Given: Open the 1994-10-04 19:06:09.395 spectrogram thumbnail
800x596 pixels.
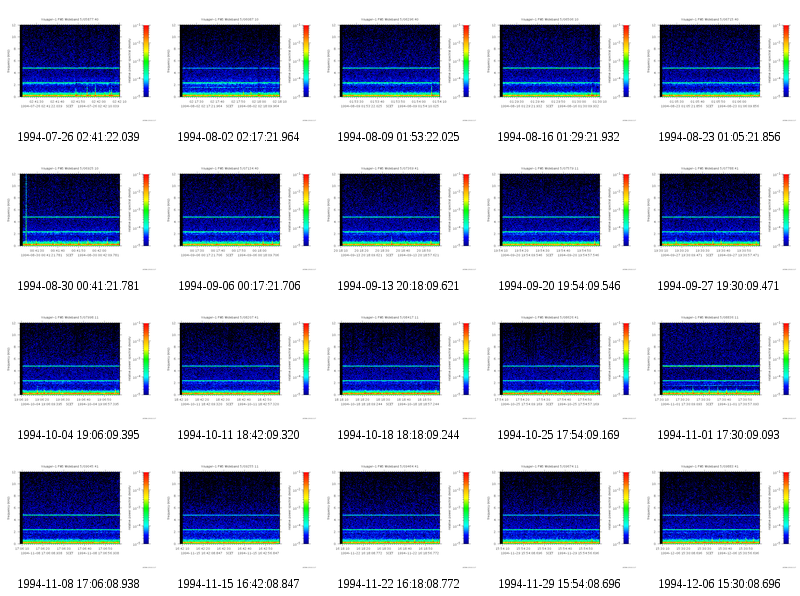Looking at the screenshot, I should (x=79, y=367).
